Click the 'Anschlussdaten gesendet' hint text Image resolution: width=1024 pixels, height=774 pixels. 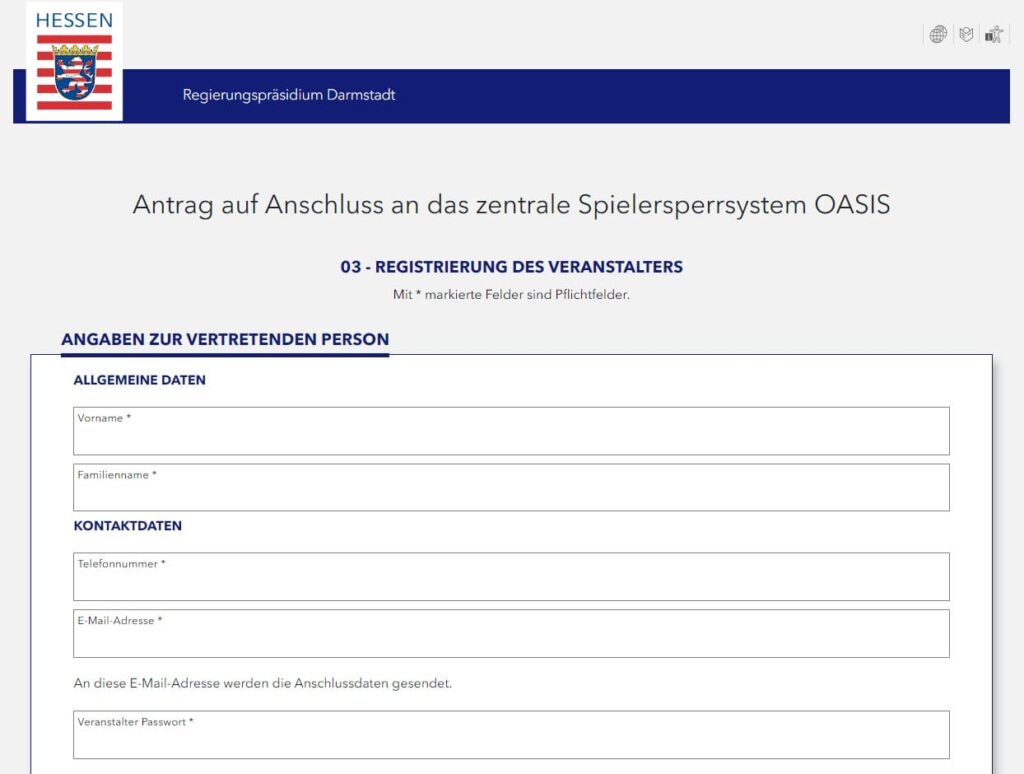(x=263, y=683)
